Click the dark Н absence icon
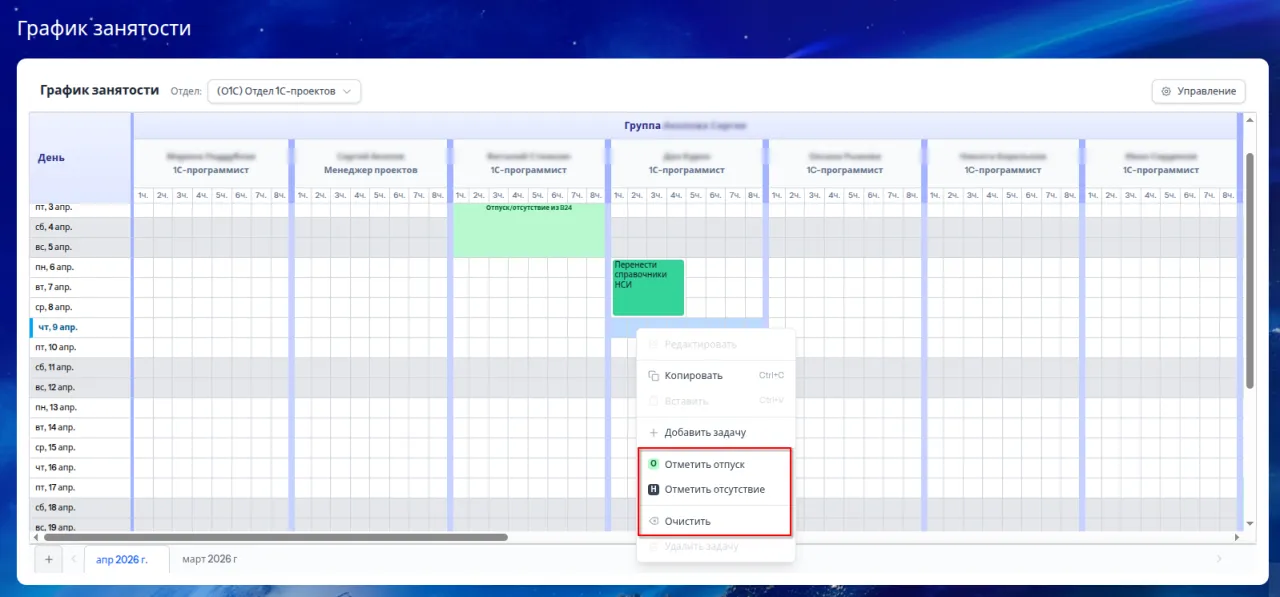Screen dimensions: 1280x597 tap(653, 490)
